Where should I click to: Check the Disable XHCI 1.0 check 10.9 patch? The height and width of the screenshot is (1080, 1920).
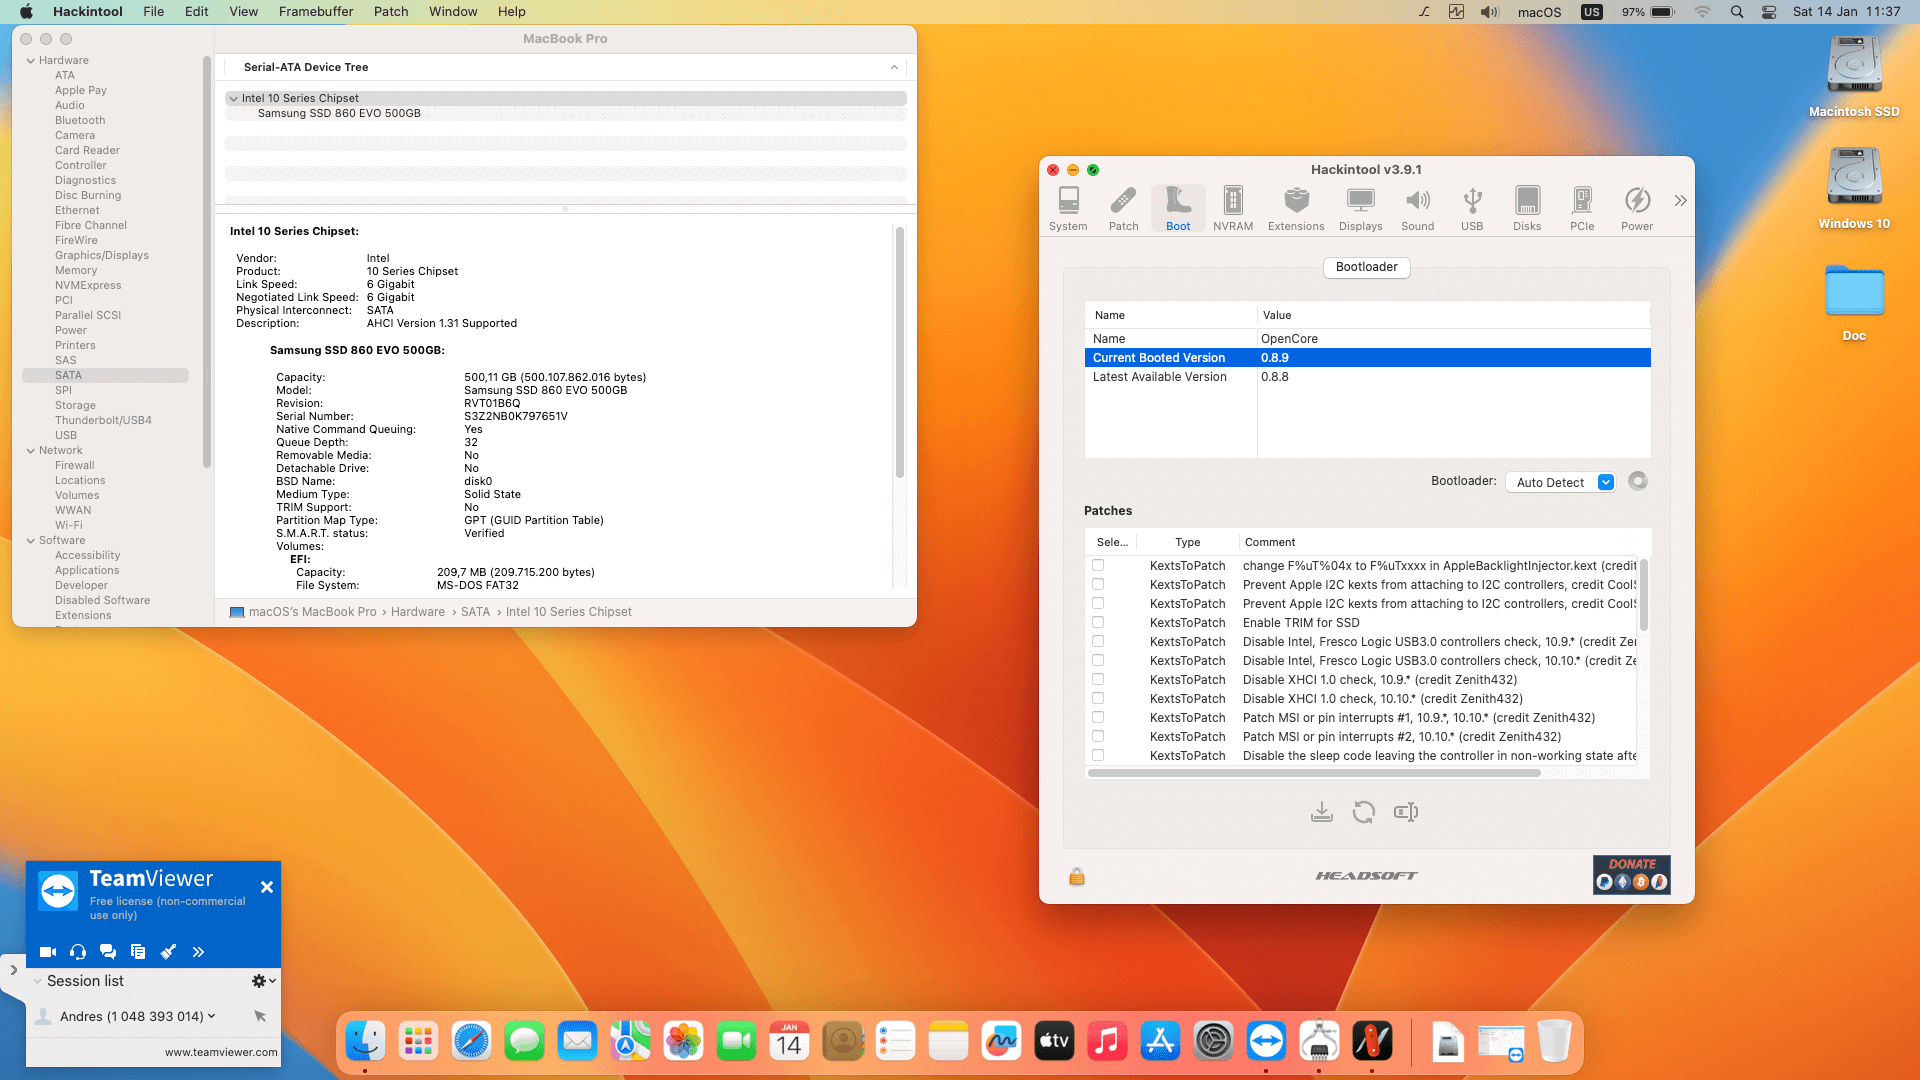(1097, 679)
